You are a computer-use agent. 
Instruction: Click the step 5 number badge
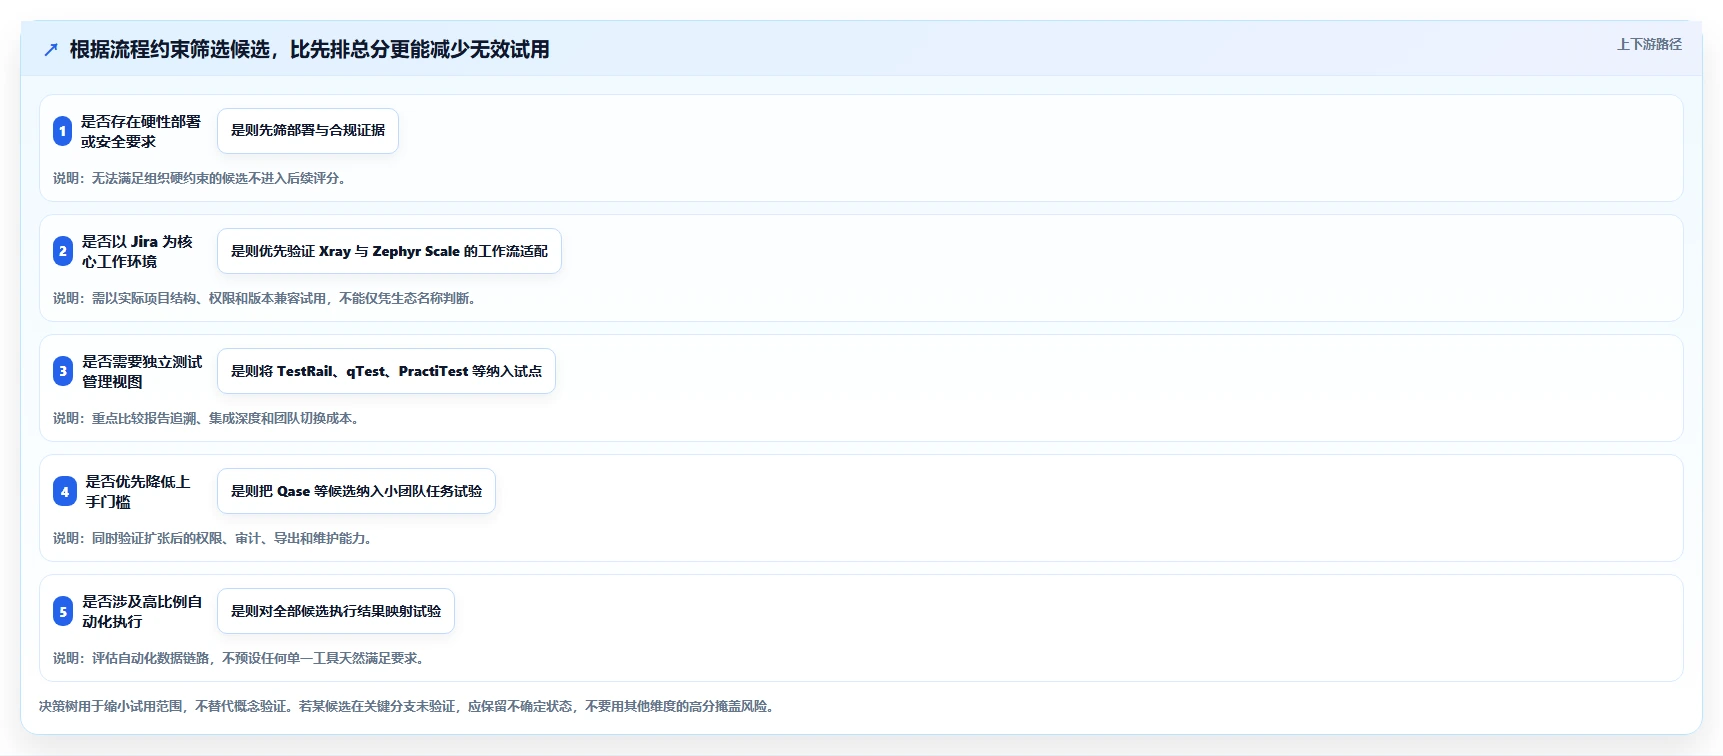tap(63, 611)
